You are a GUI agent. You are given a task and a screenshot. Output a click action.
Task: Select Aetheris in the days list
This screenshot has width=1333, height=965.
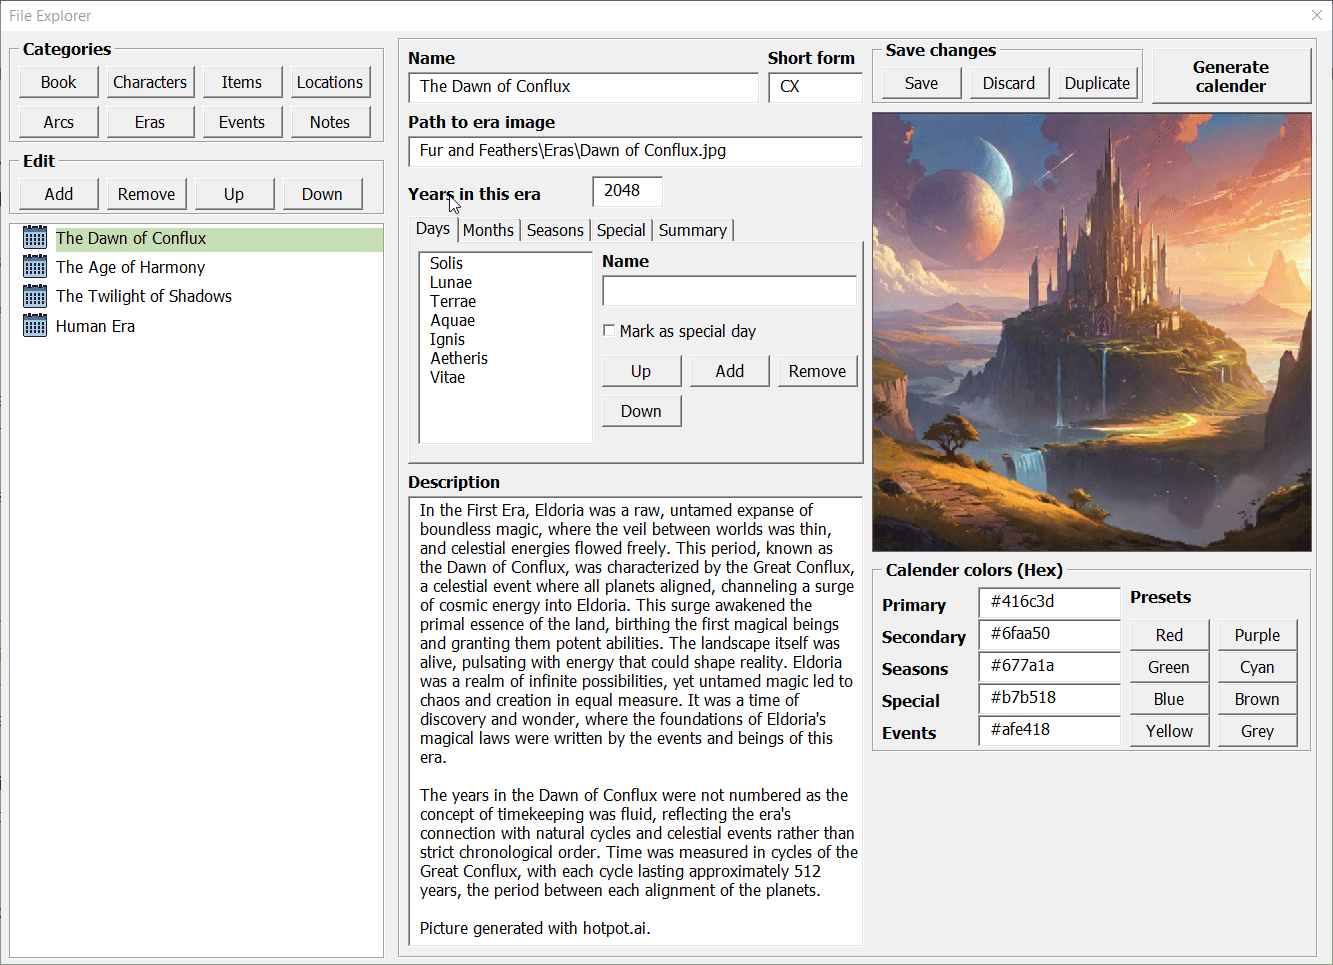[x=459, y=358]
